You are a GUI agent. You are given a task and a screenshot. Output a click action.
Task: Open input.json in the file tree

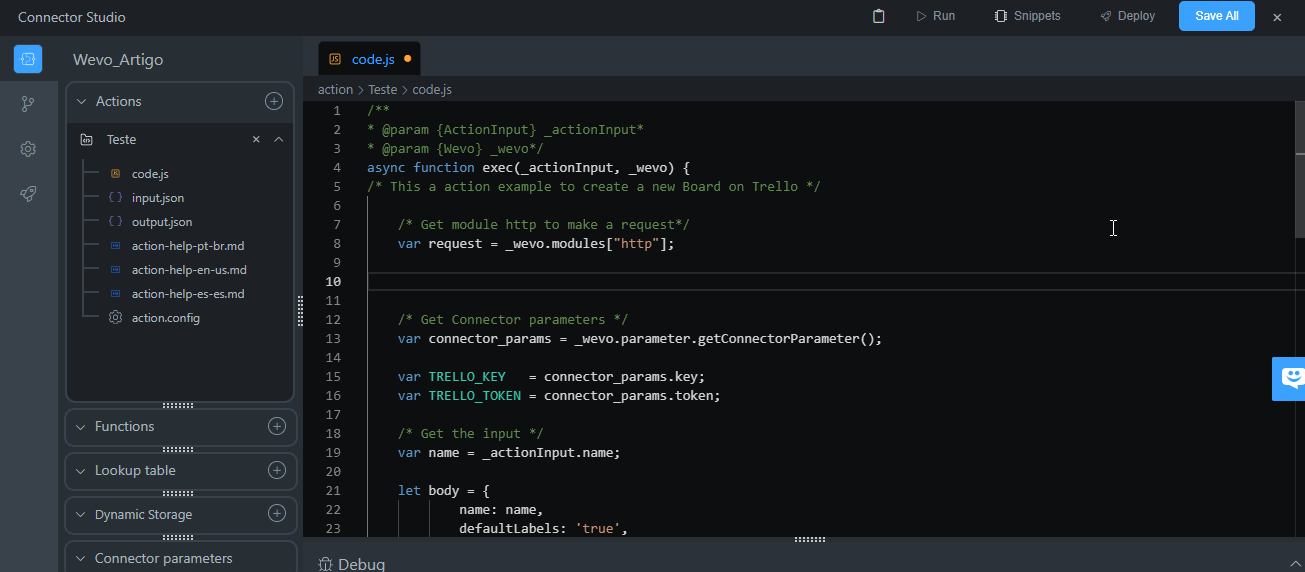[x=157, y=198]
